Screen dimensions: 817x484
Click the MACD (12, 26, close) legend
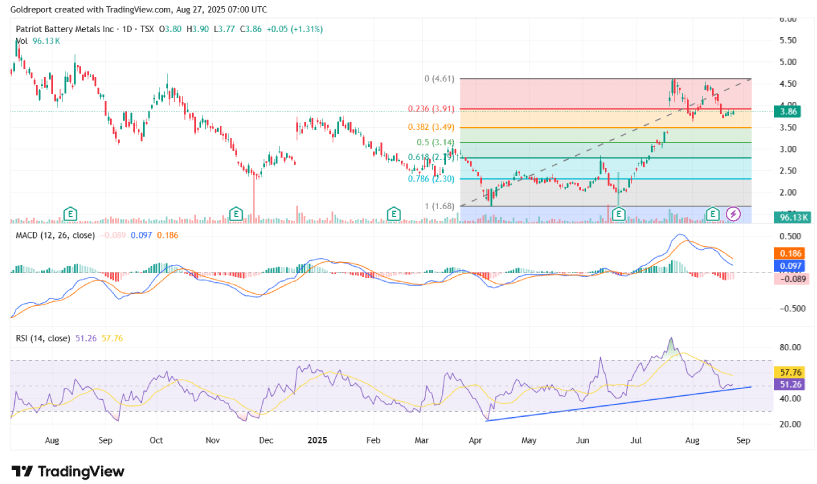[x=56, y=233]
